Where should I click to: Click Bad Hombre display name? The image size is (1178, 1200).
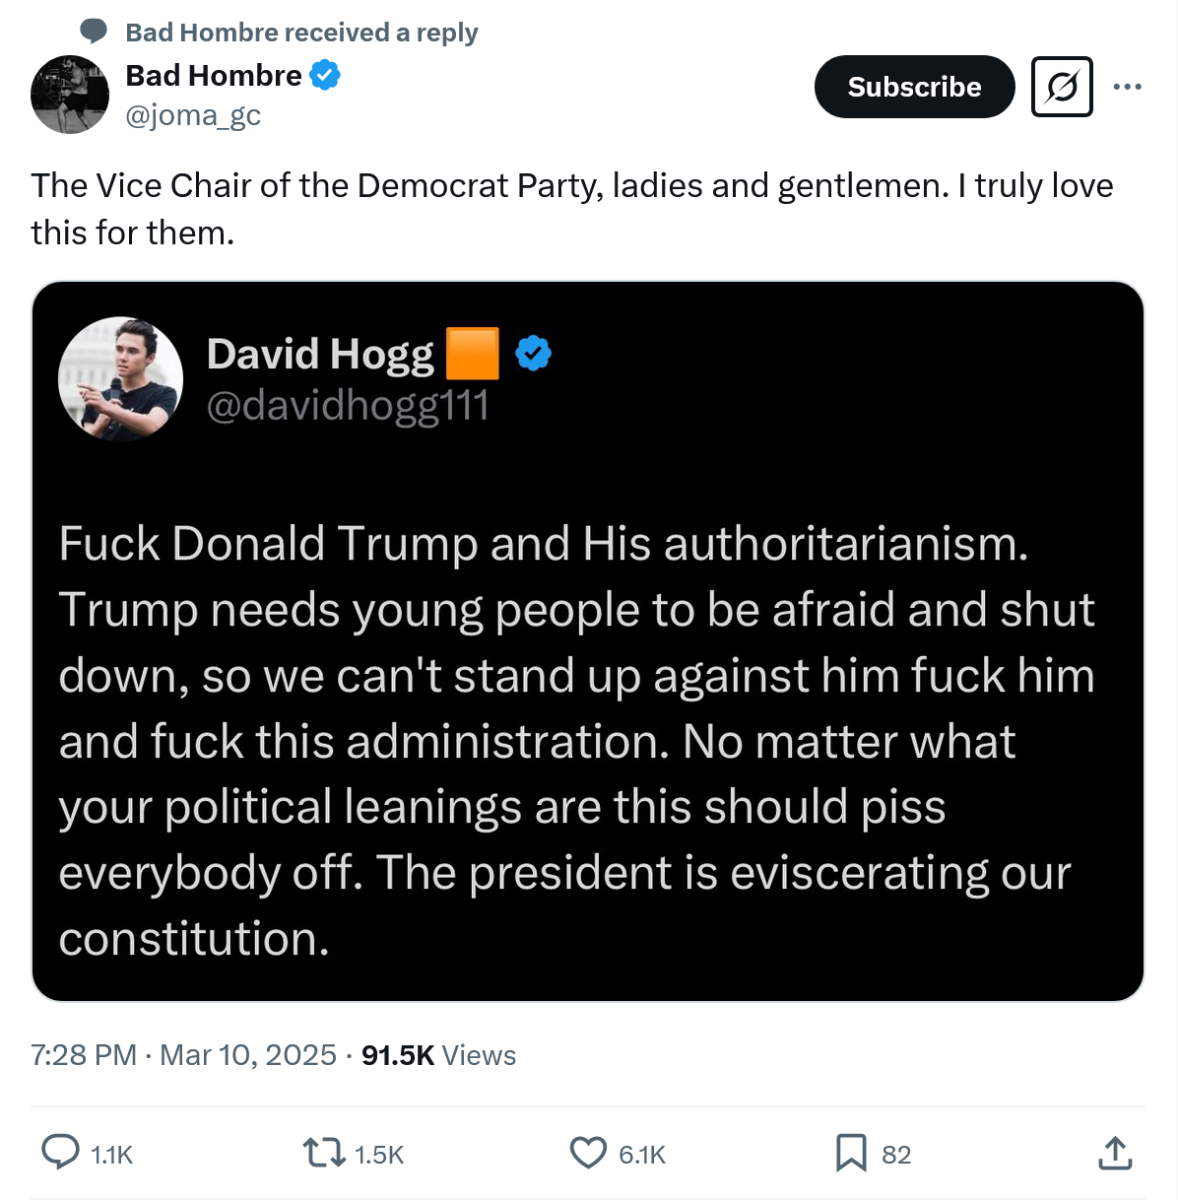[x=213, y=75]
